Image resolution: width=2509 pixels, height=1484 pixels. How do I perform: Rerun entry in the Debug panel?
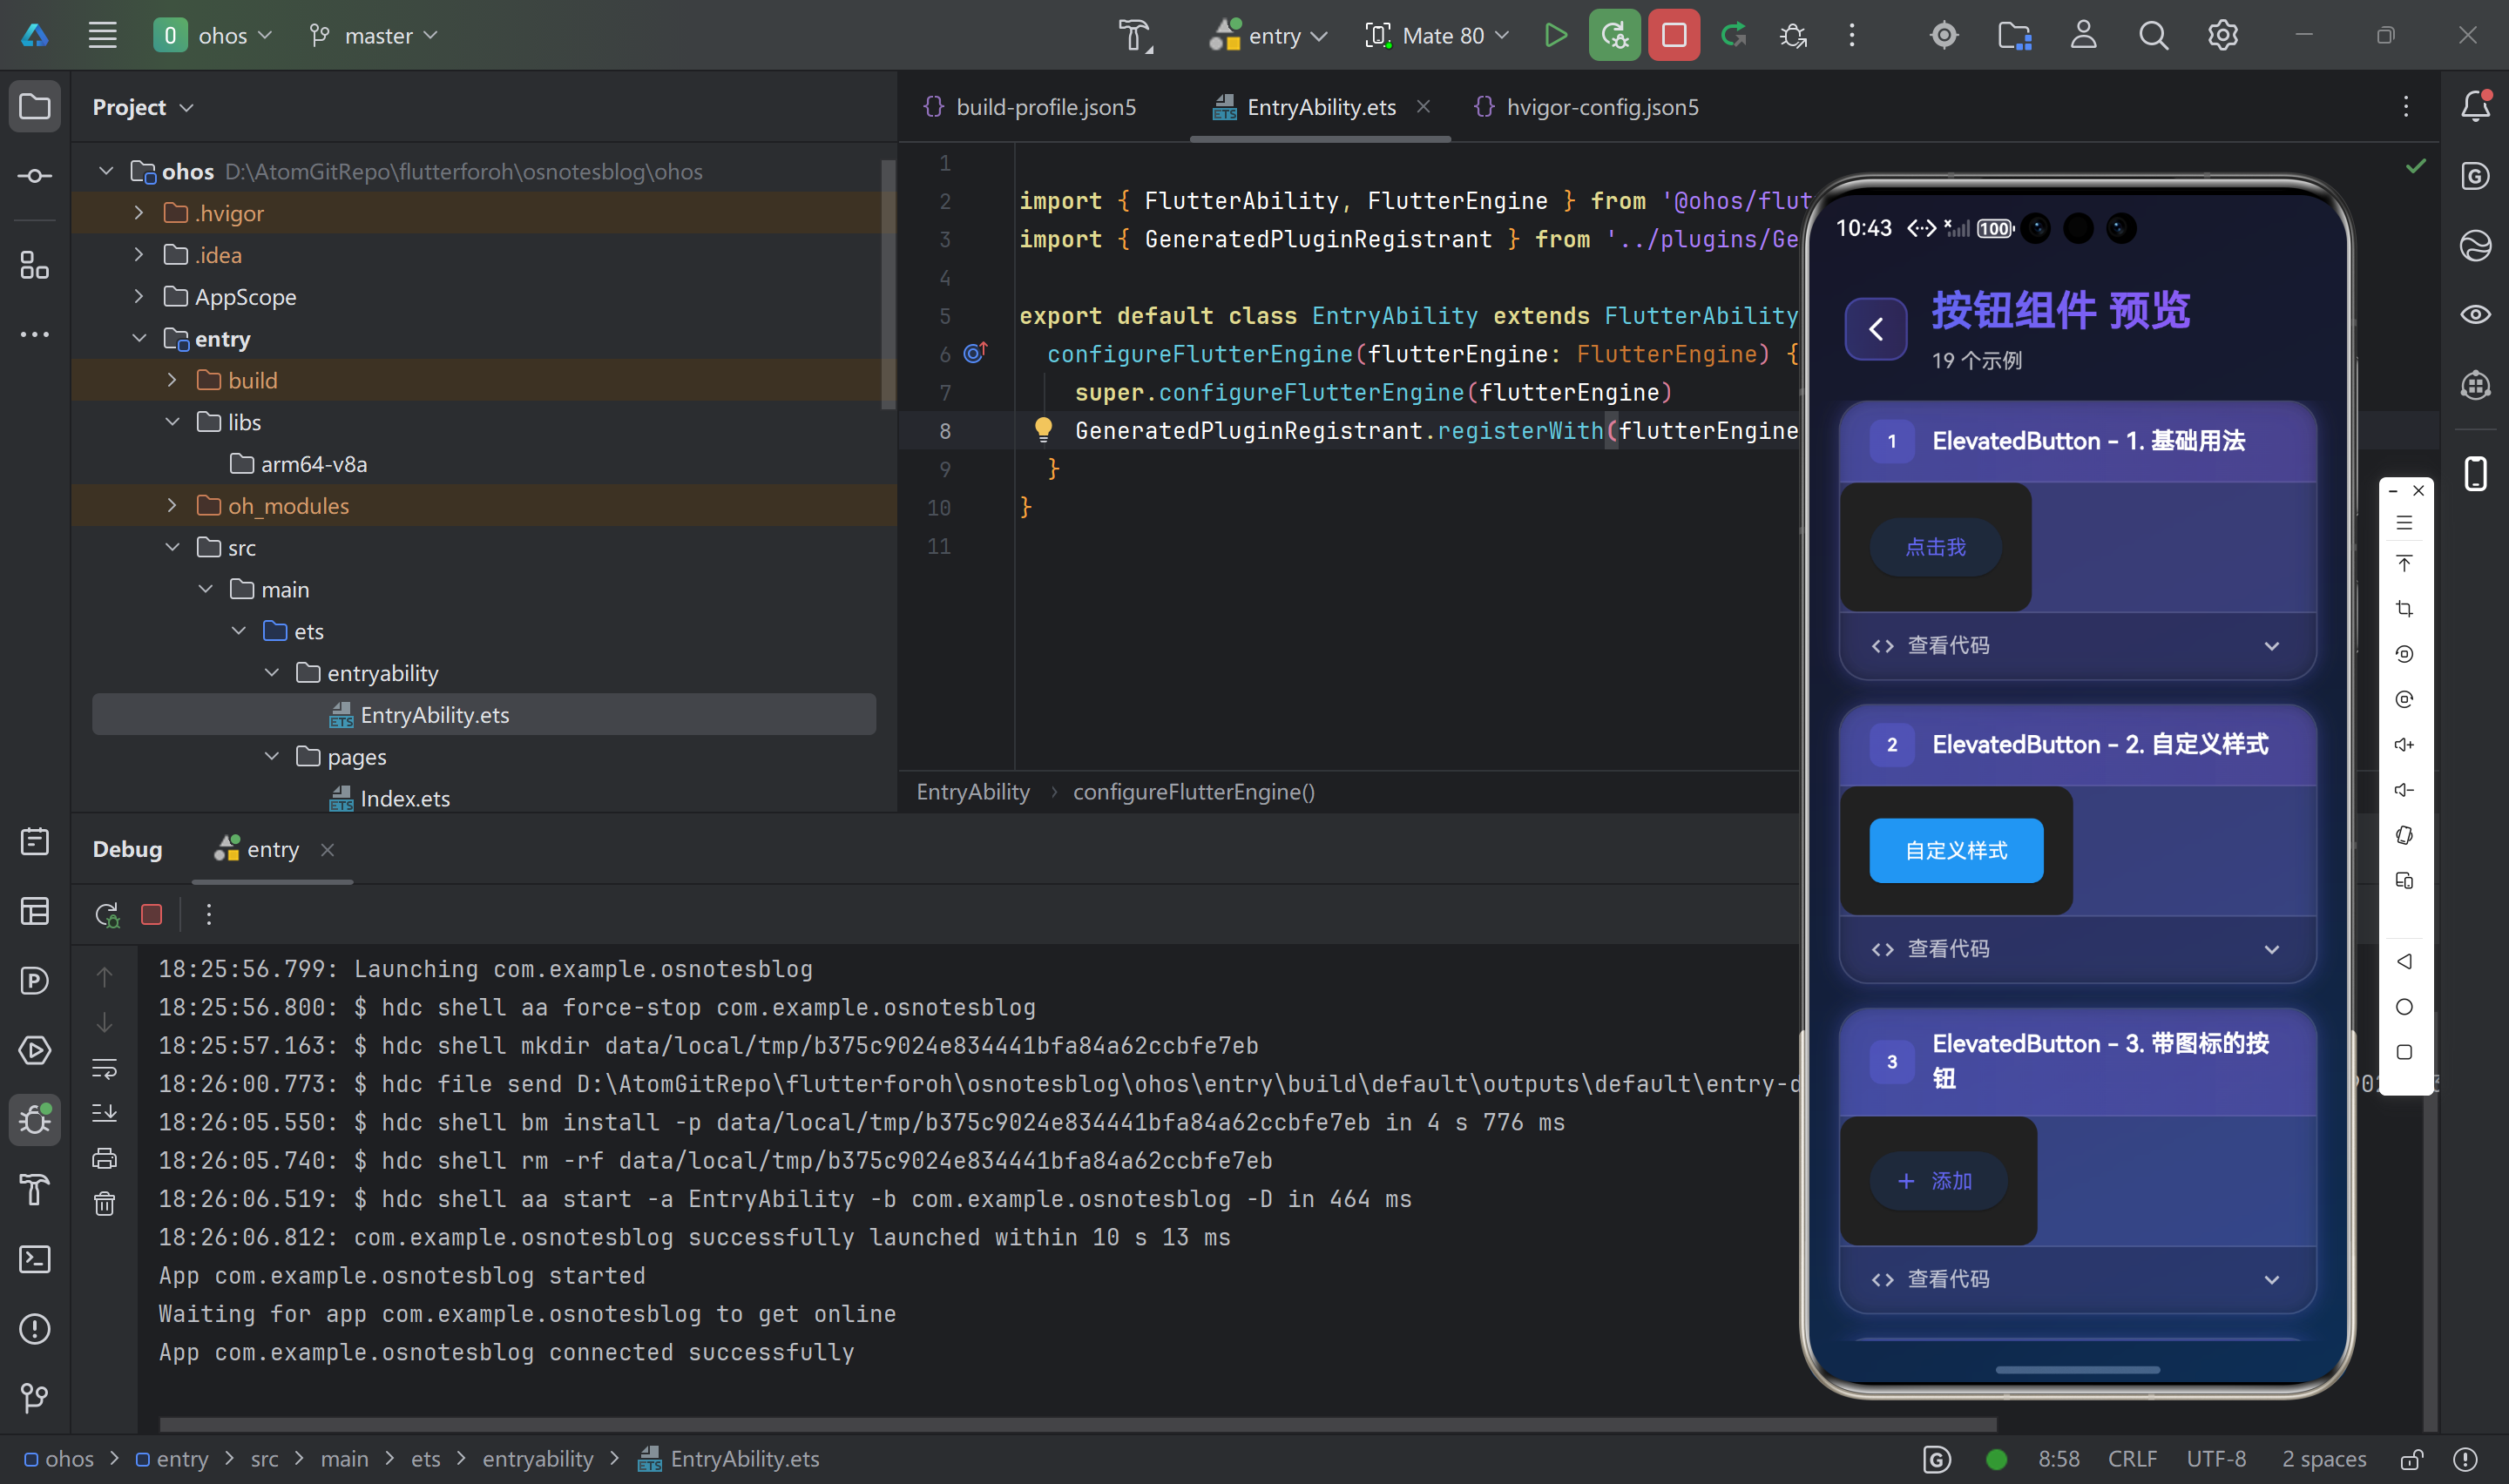point(107,914)
